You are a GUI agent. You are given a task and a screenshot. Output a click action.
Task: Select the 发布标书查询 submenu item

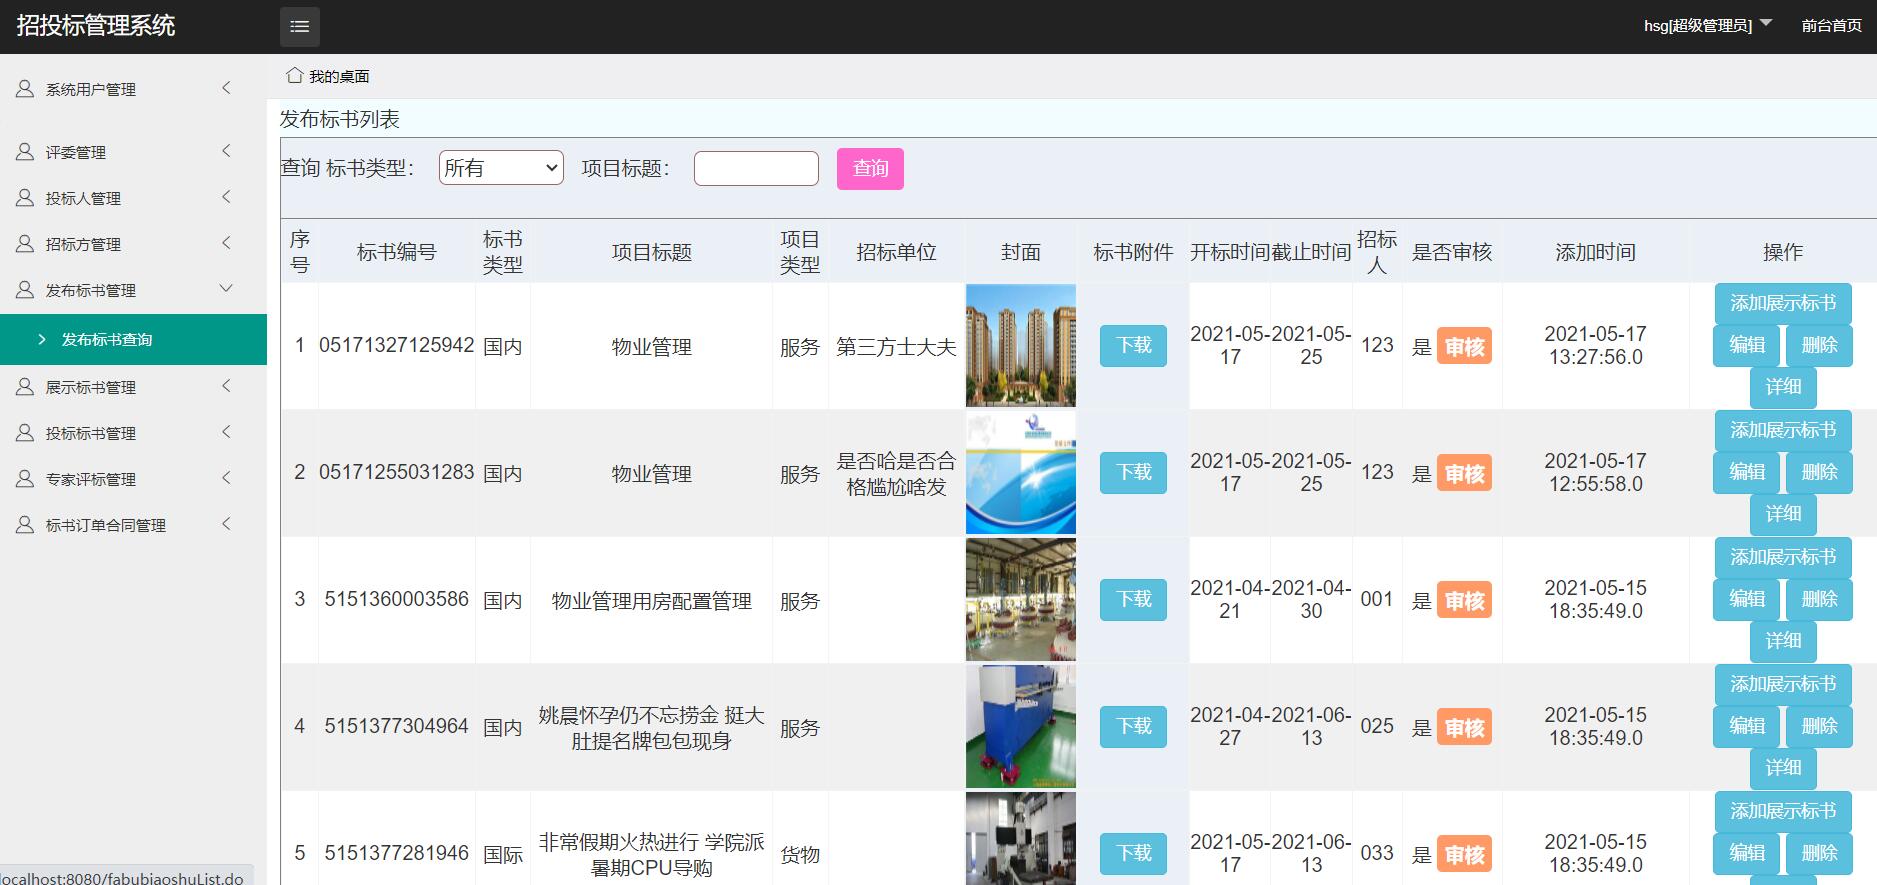point(133,340)
